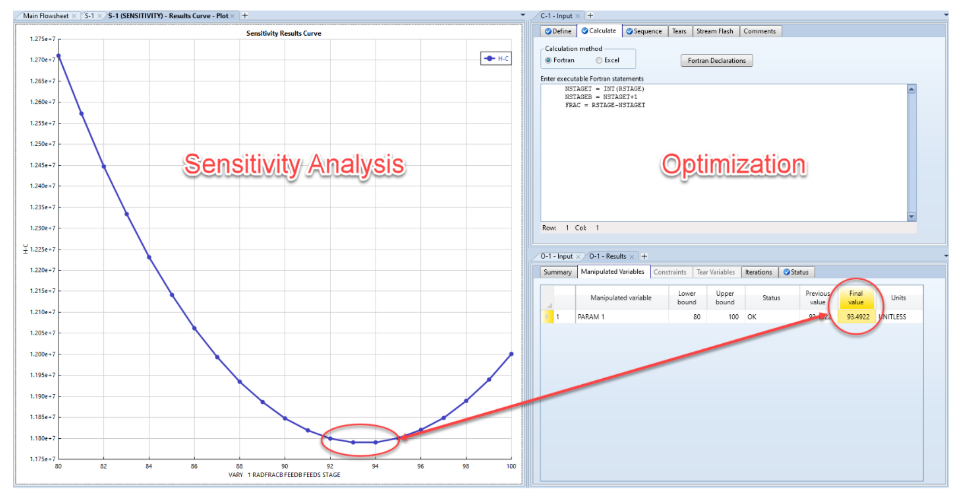Open the Iterations results tab
966x493 pixels.
click(758, 272)
